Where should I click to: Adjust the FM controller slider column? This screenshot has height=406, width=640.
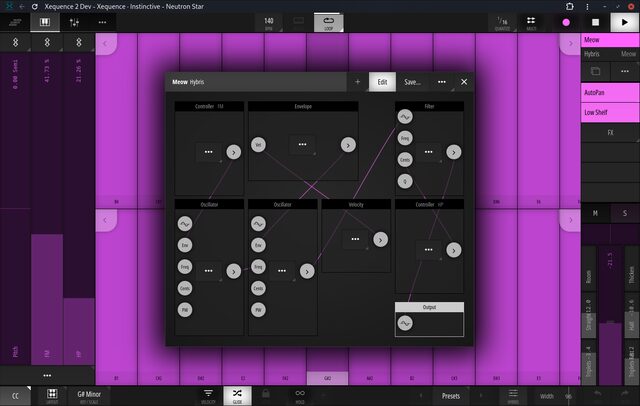(x=47, y=209)
